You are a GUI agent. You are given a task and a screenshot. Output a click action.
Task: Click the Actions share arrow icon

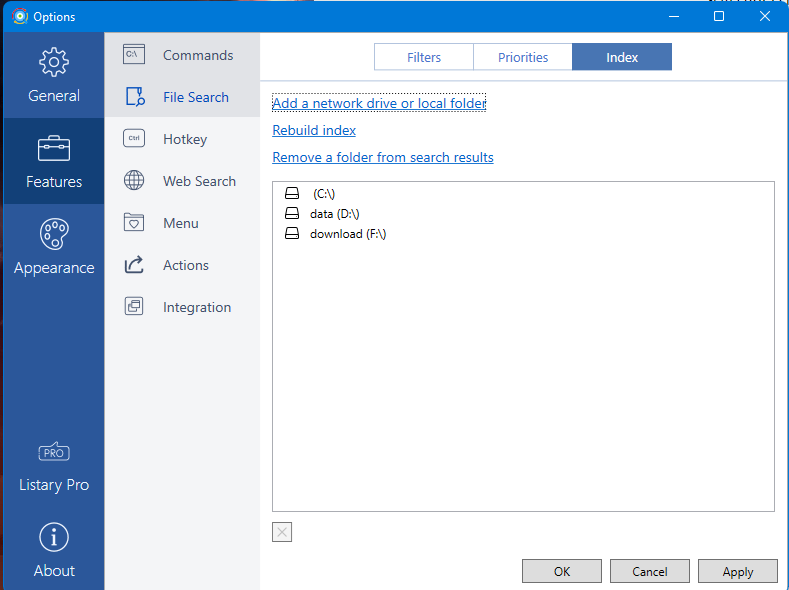tap(134, 265)
